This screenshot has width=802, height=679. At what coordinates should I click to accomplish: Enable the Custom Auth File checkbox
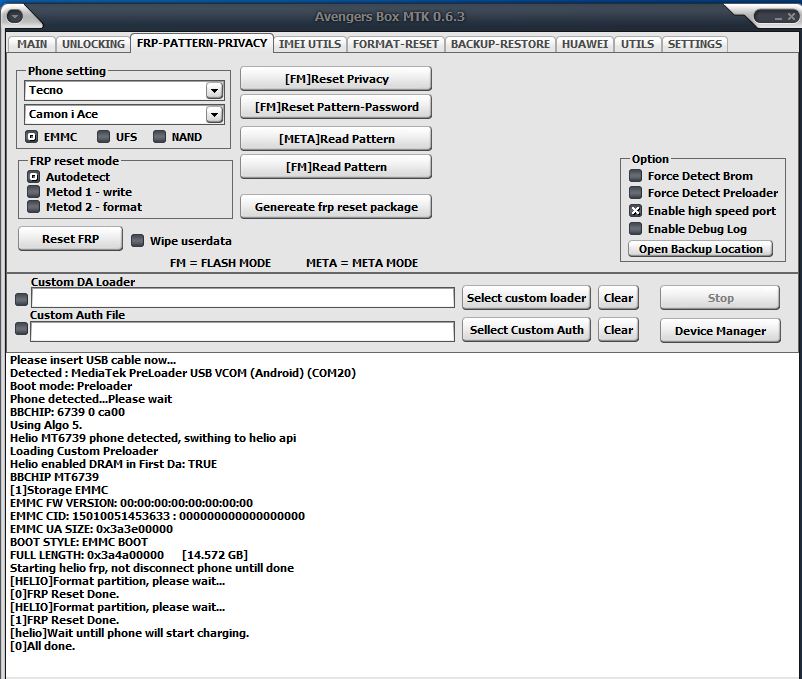click(21, 328)
